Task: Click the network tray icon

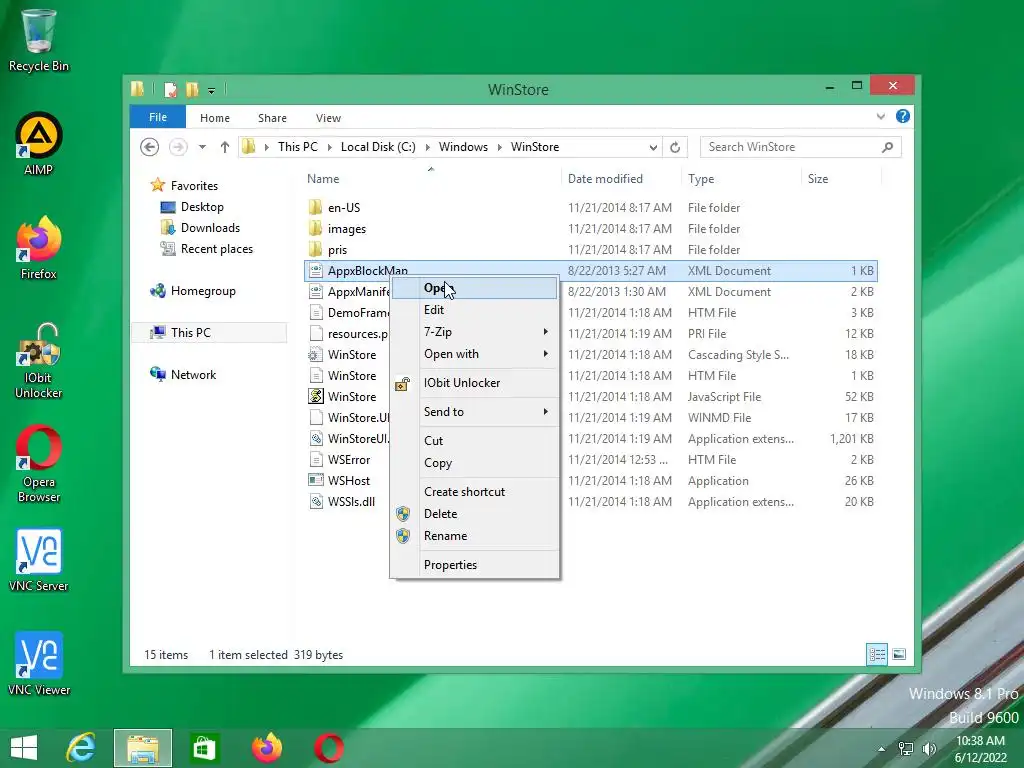Action: click(906, 748)
